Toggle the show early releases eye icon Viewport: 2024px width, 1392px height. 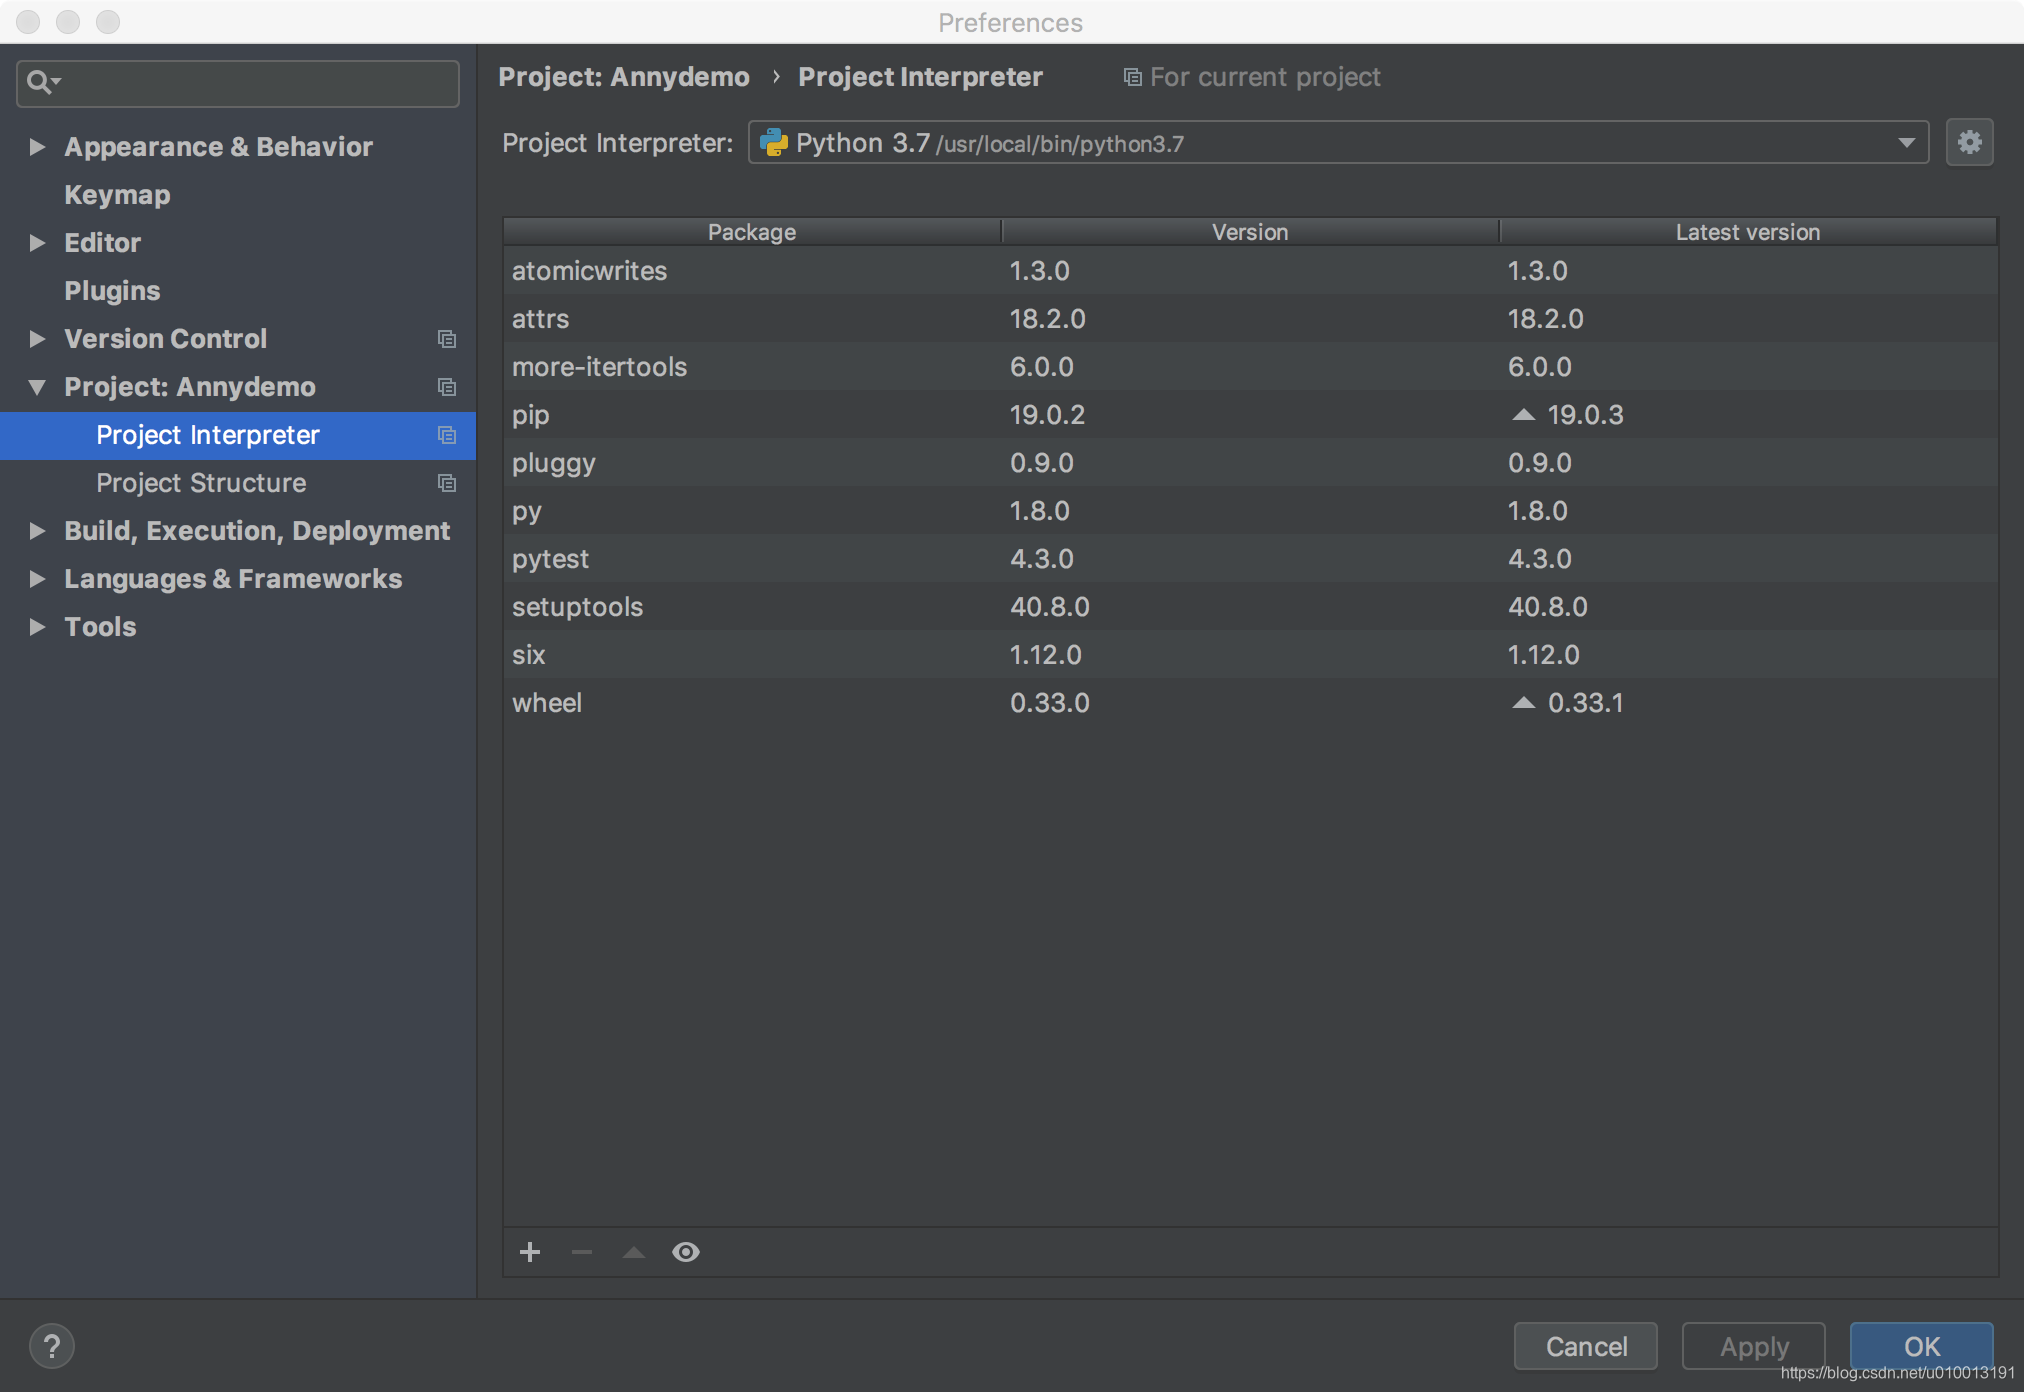pyautogui.click(x=686, y=1252)
